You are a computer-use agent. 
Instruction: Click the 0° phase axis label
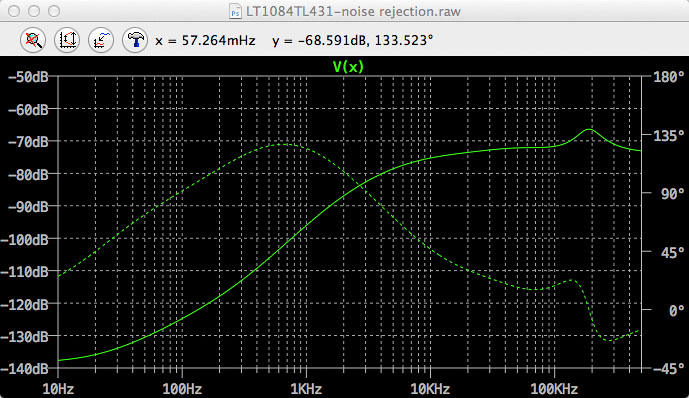[677, 311]
